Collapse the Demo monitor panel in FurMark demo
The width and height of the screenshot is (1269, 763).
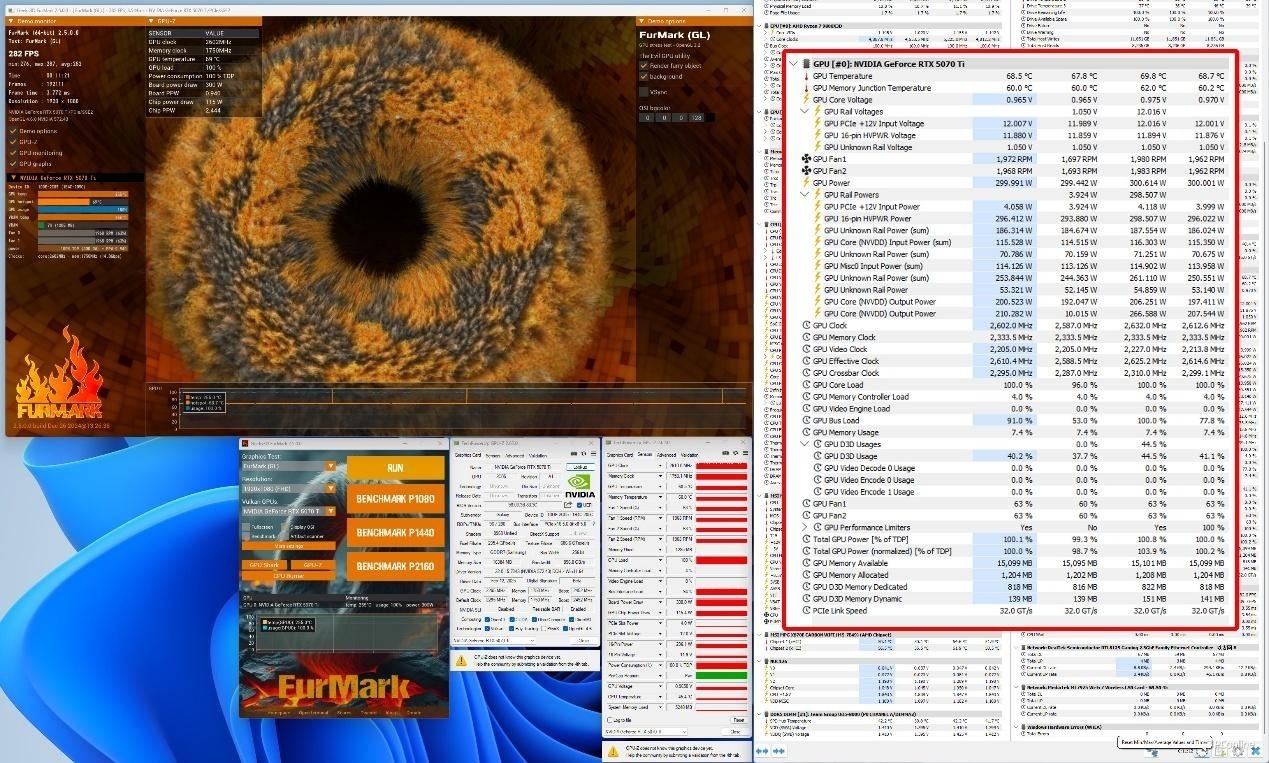[11, 21]
